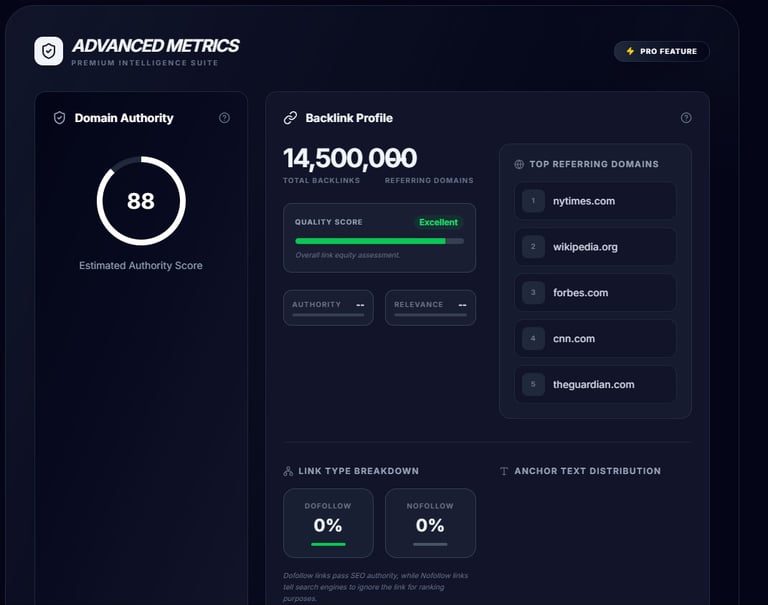Open the wikipedia.org referring domain row
The image size is (768, 605).
(595, 247)
